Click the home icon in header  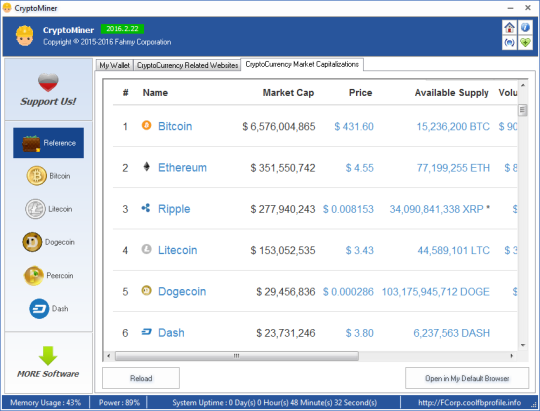(x=509, y=27)
